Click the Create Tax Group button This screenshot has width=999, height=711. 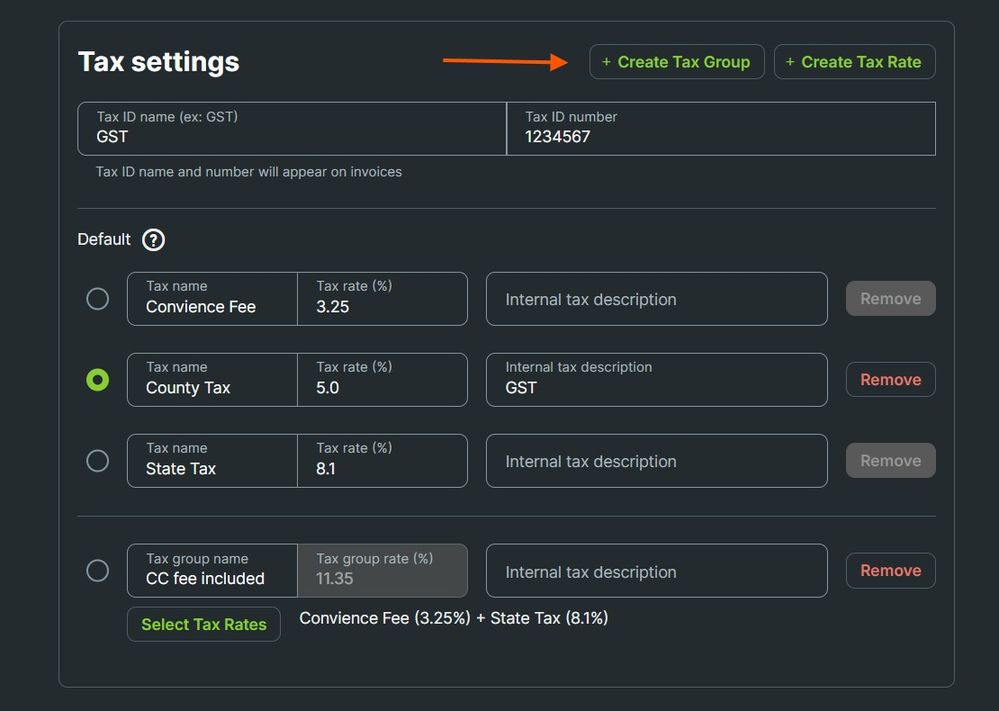[x=677, y=62]
